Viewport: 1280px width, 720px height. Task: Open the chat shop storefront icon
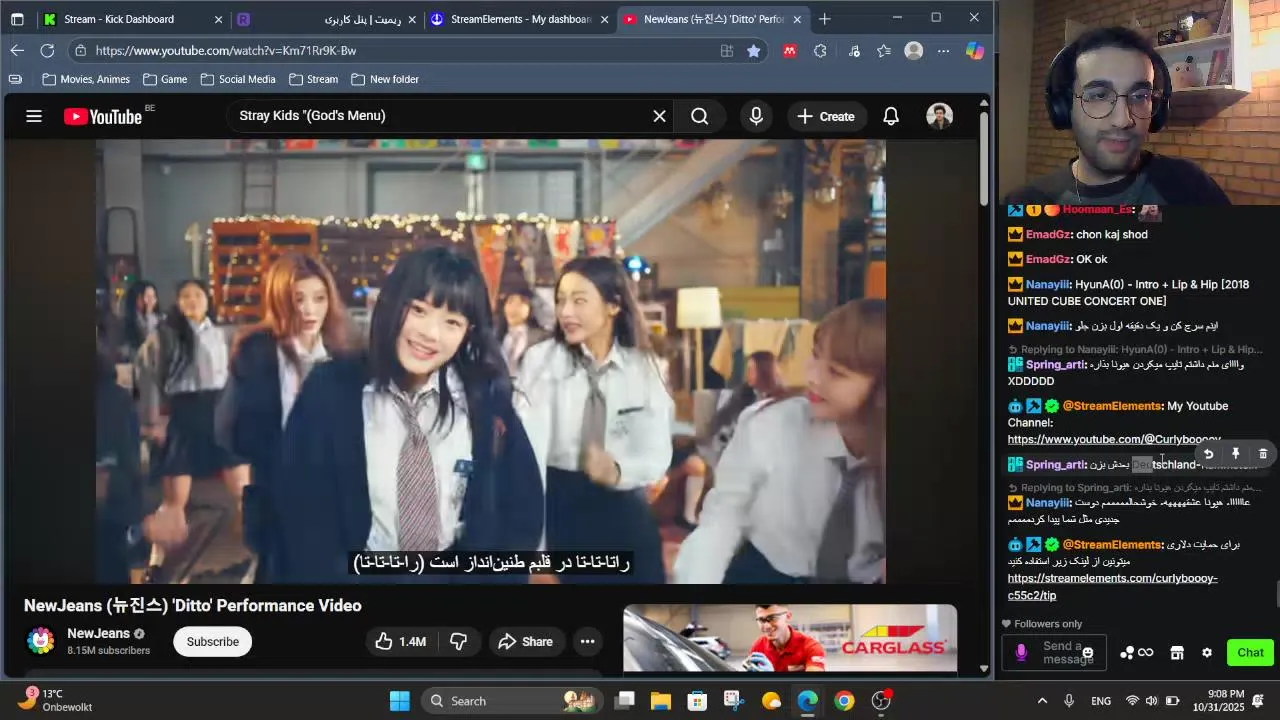[x=1177, y=653]
